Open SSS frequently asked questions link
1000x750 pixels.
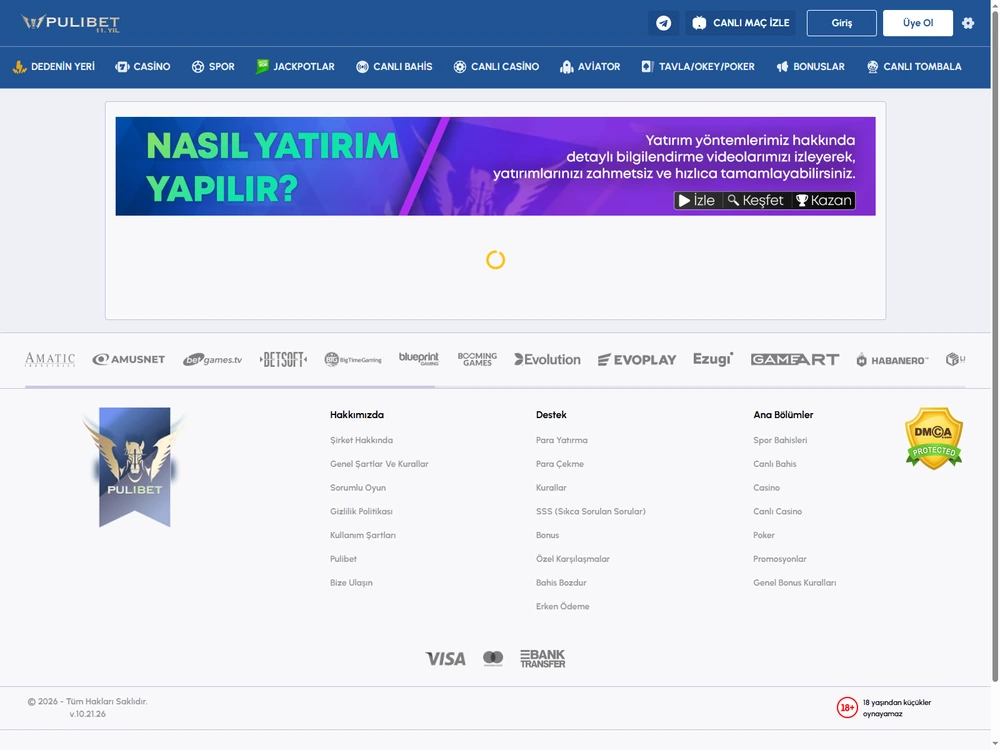tap(591, 511)
